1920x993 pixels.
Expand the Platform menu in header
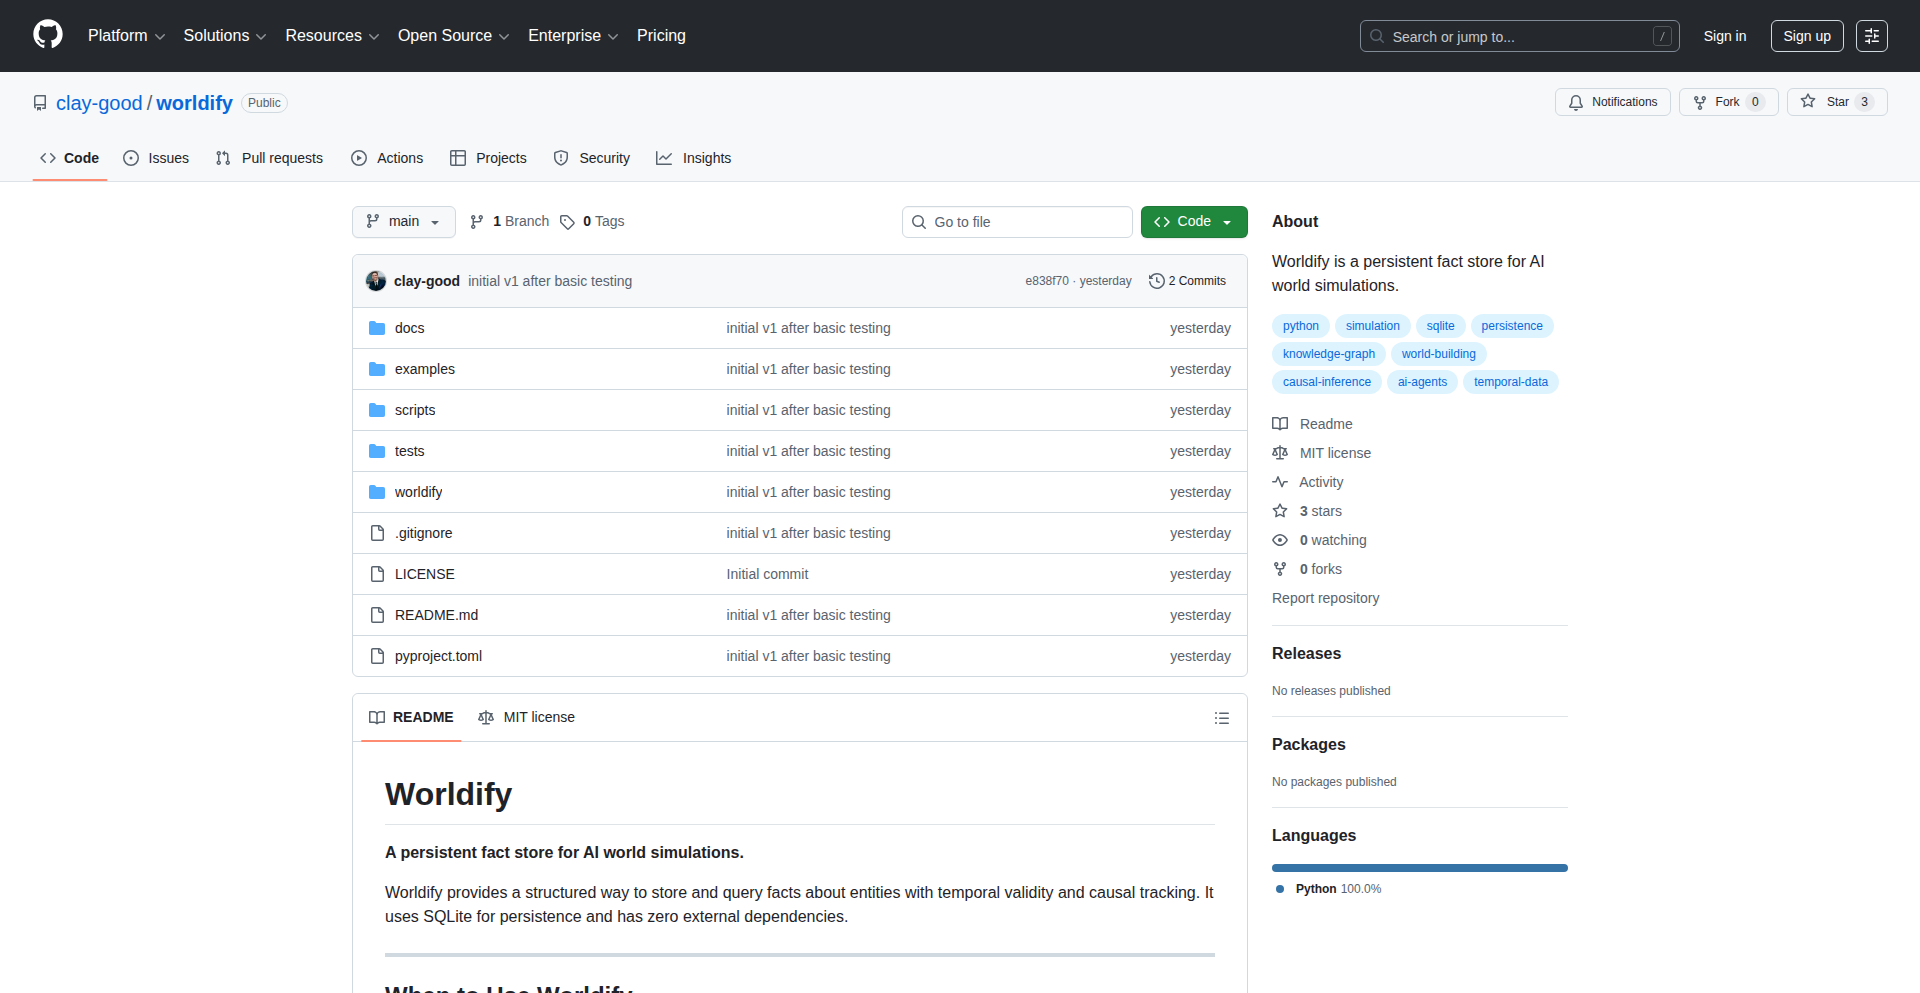coord(126,36)
